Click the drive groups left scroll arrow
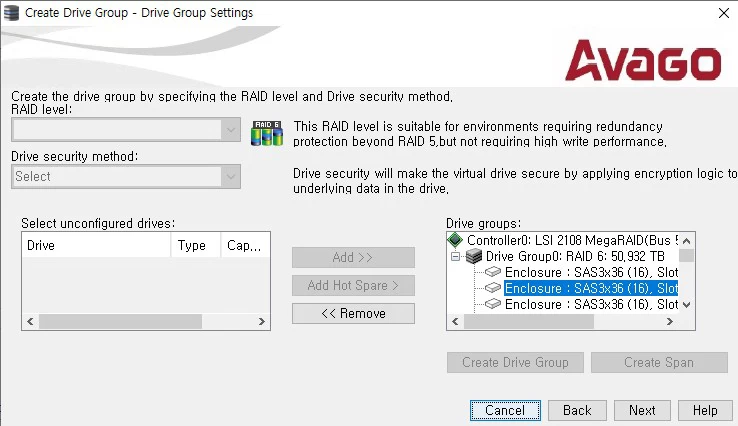The height and width of the screenshot is (426, 738). coord(455,322)
